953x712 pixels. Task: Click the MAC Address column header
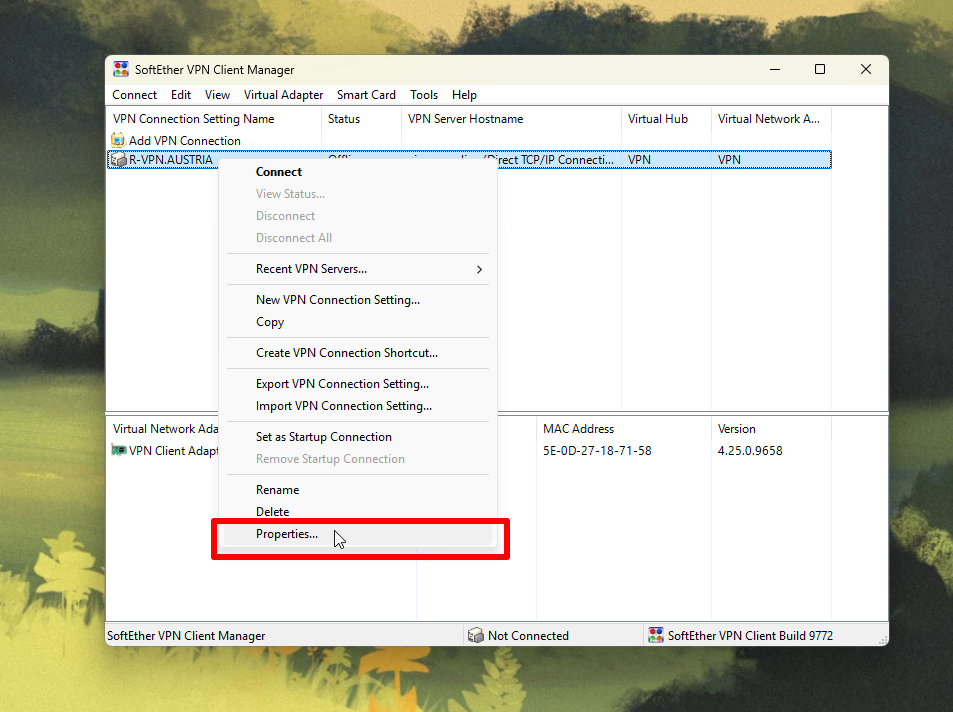pos(578,429)
